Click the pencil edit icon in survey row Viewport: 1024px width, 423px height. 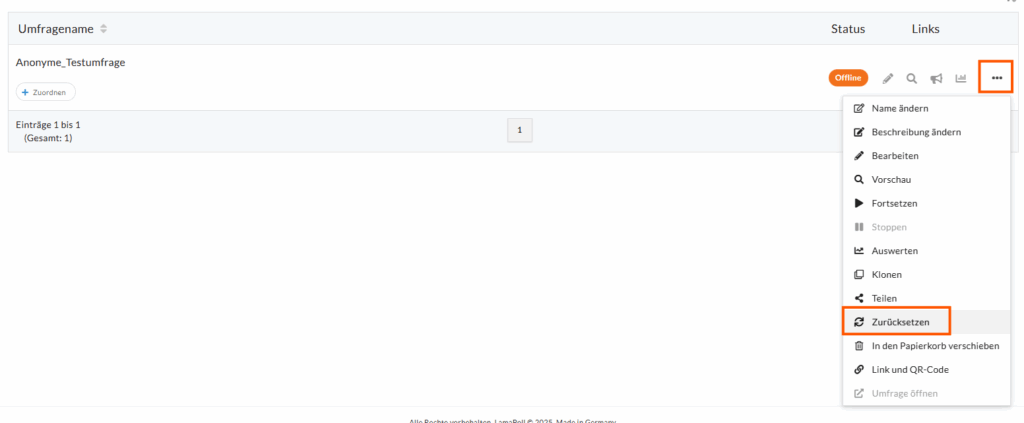tap(888, 78)
